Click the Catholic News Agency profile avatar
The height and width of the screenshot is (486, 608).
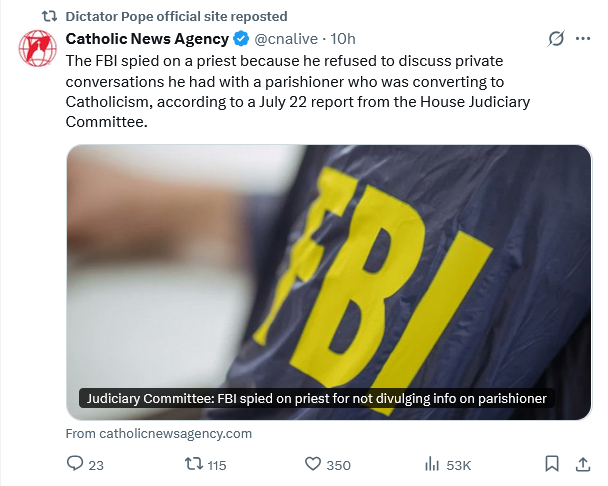[x=37, y=48]
